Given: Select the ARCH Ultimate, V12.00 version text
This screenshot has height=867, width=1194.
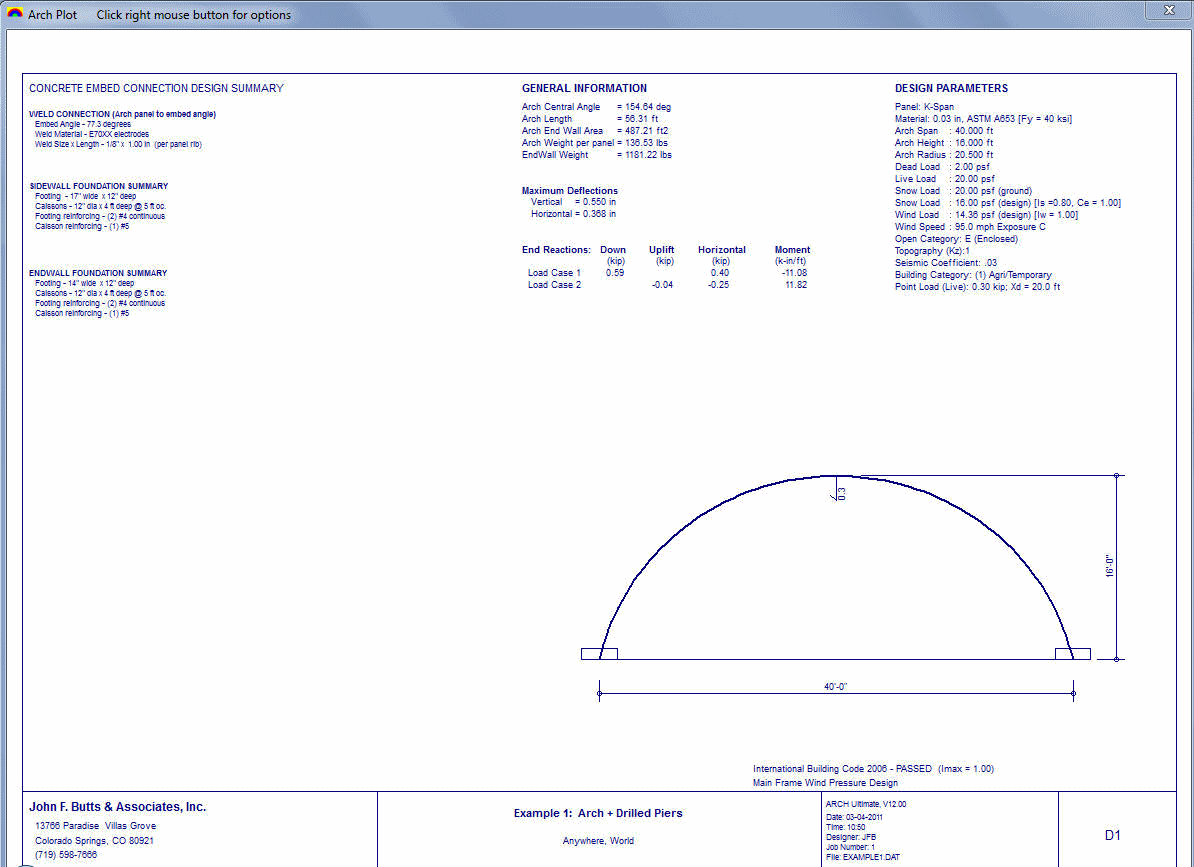Looking at the screenshot, I should 866,804.
